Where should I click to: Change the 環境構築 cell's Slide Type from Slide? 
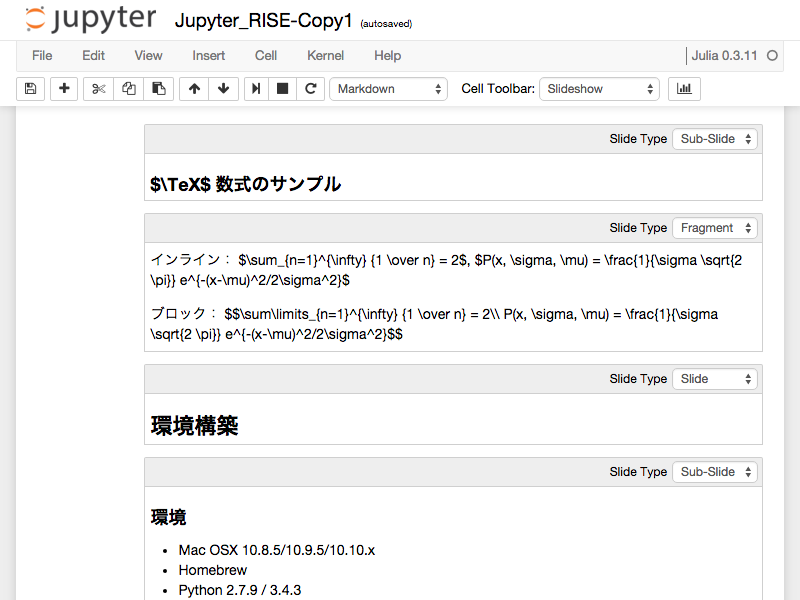point(714,379)
